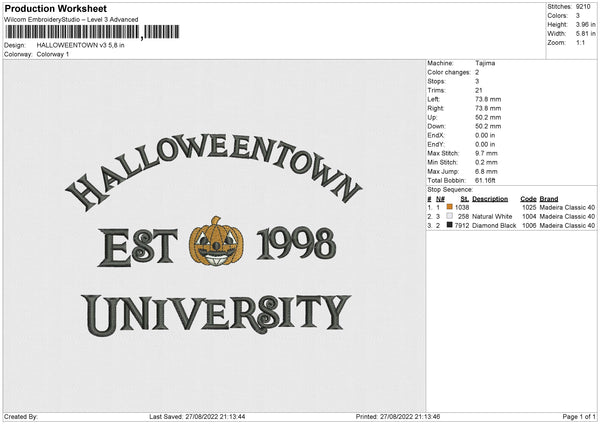
Task: Click the Trims value 21
Action: (479, 90)
